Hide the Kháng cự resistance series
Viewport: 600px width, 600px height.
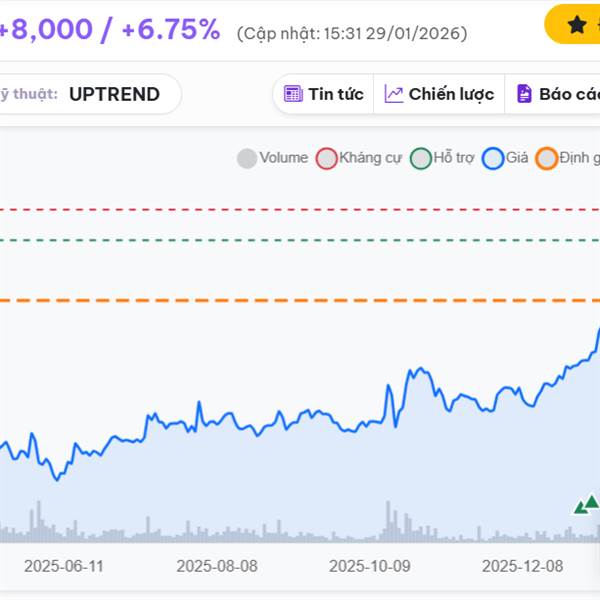click(x=326, y=158)
